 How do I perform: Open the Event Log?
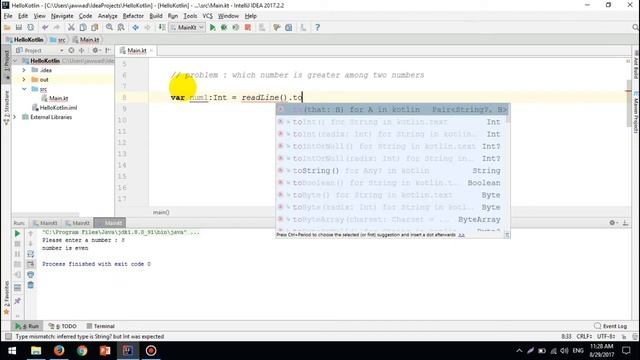(x=611, y=326)
